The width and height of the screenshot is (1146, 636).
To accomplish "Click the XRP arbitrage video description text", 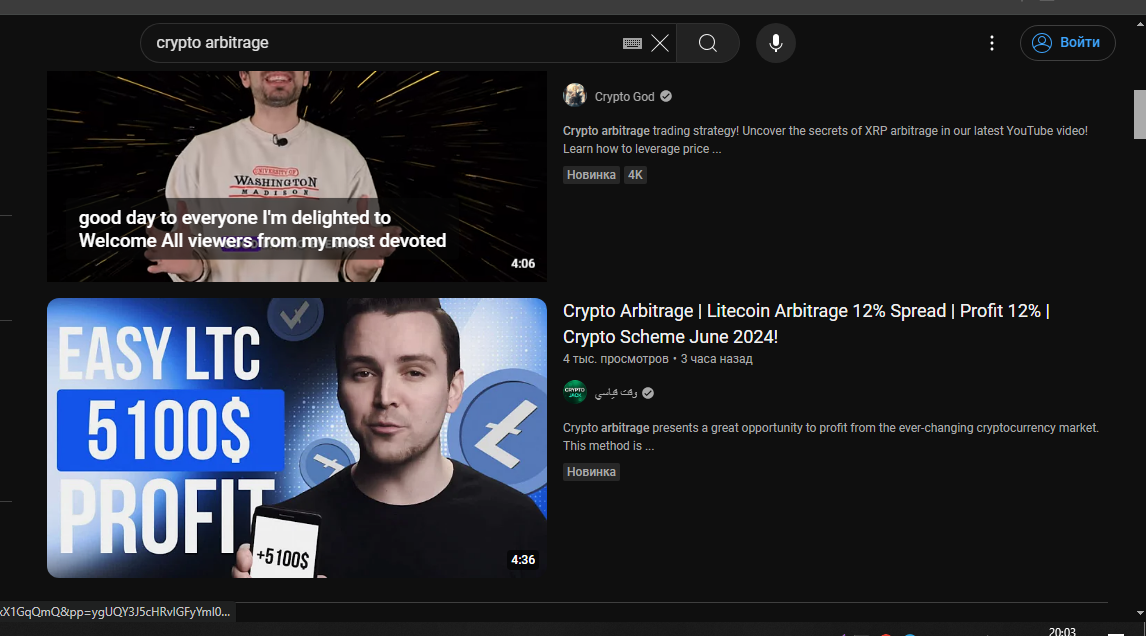I will [825, 140].
